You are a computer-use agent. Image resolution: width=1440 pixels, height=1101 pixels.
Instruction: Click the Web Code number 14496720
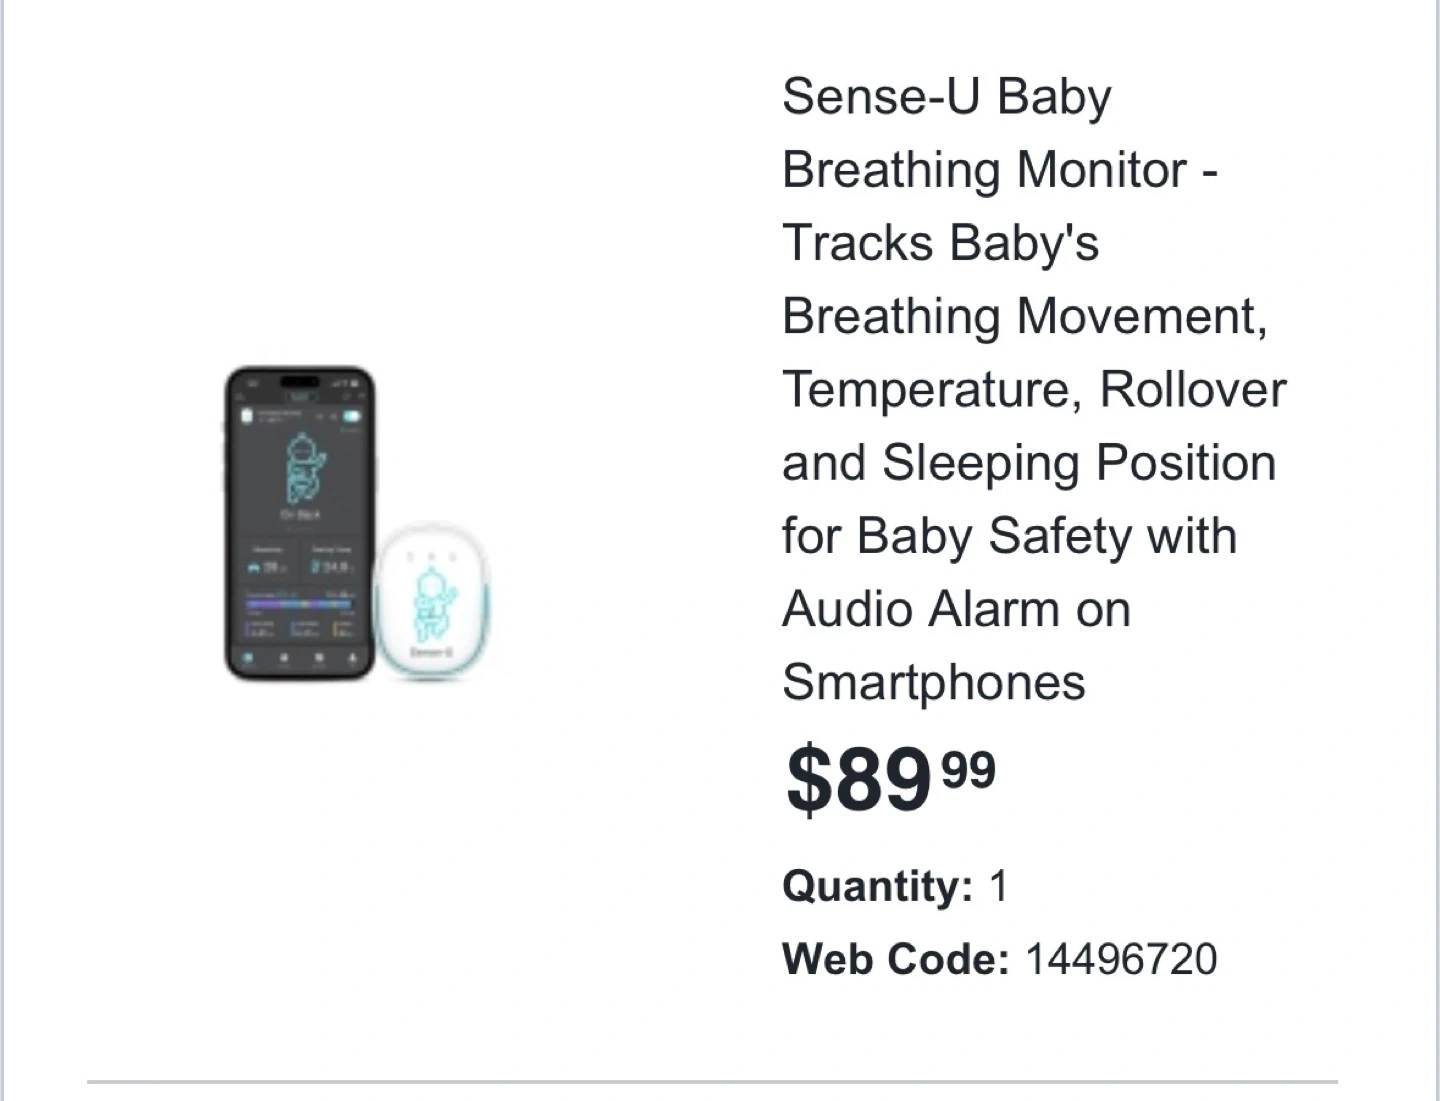pos(1121,959)
